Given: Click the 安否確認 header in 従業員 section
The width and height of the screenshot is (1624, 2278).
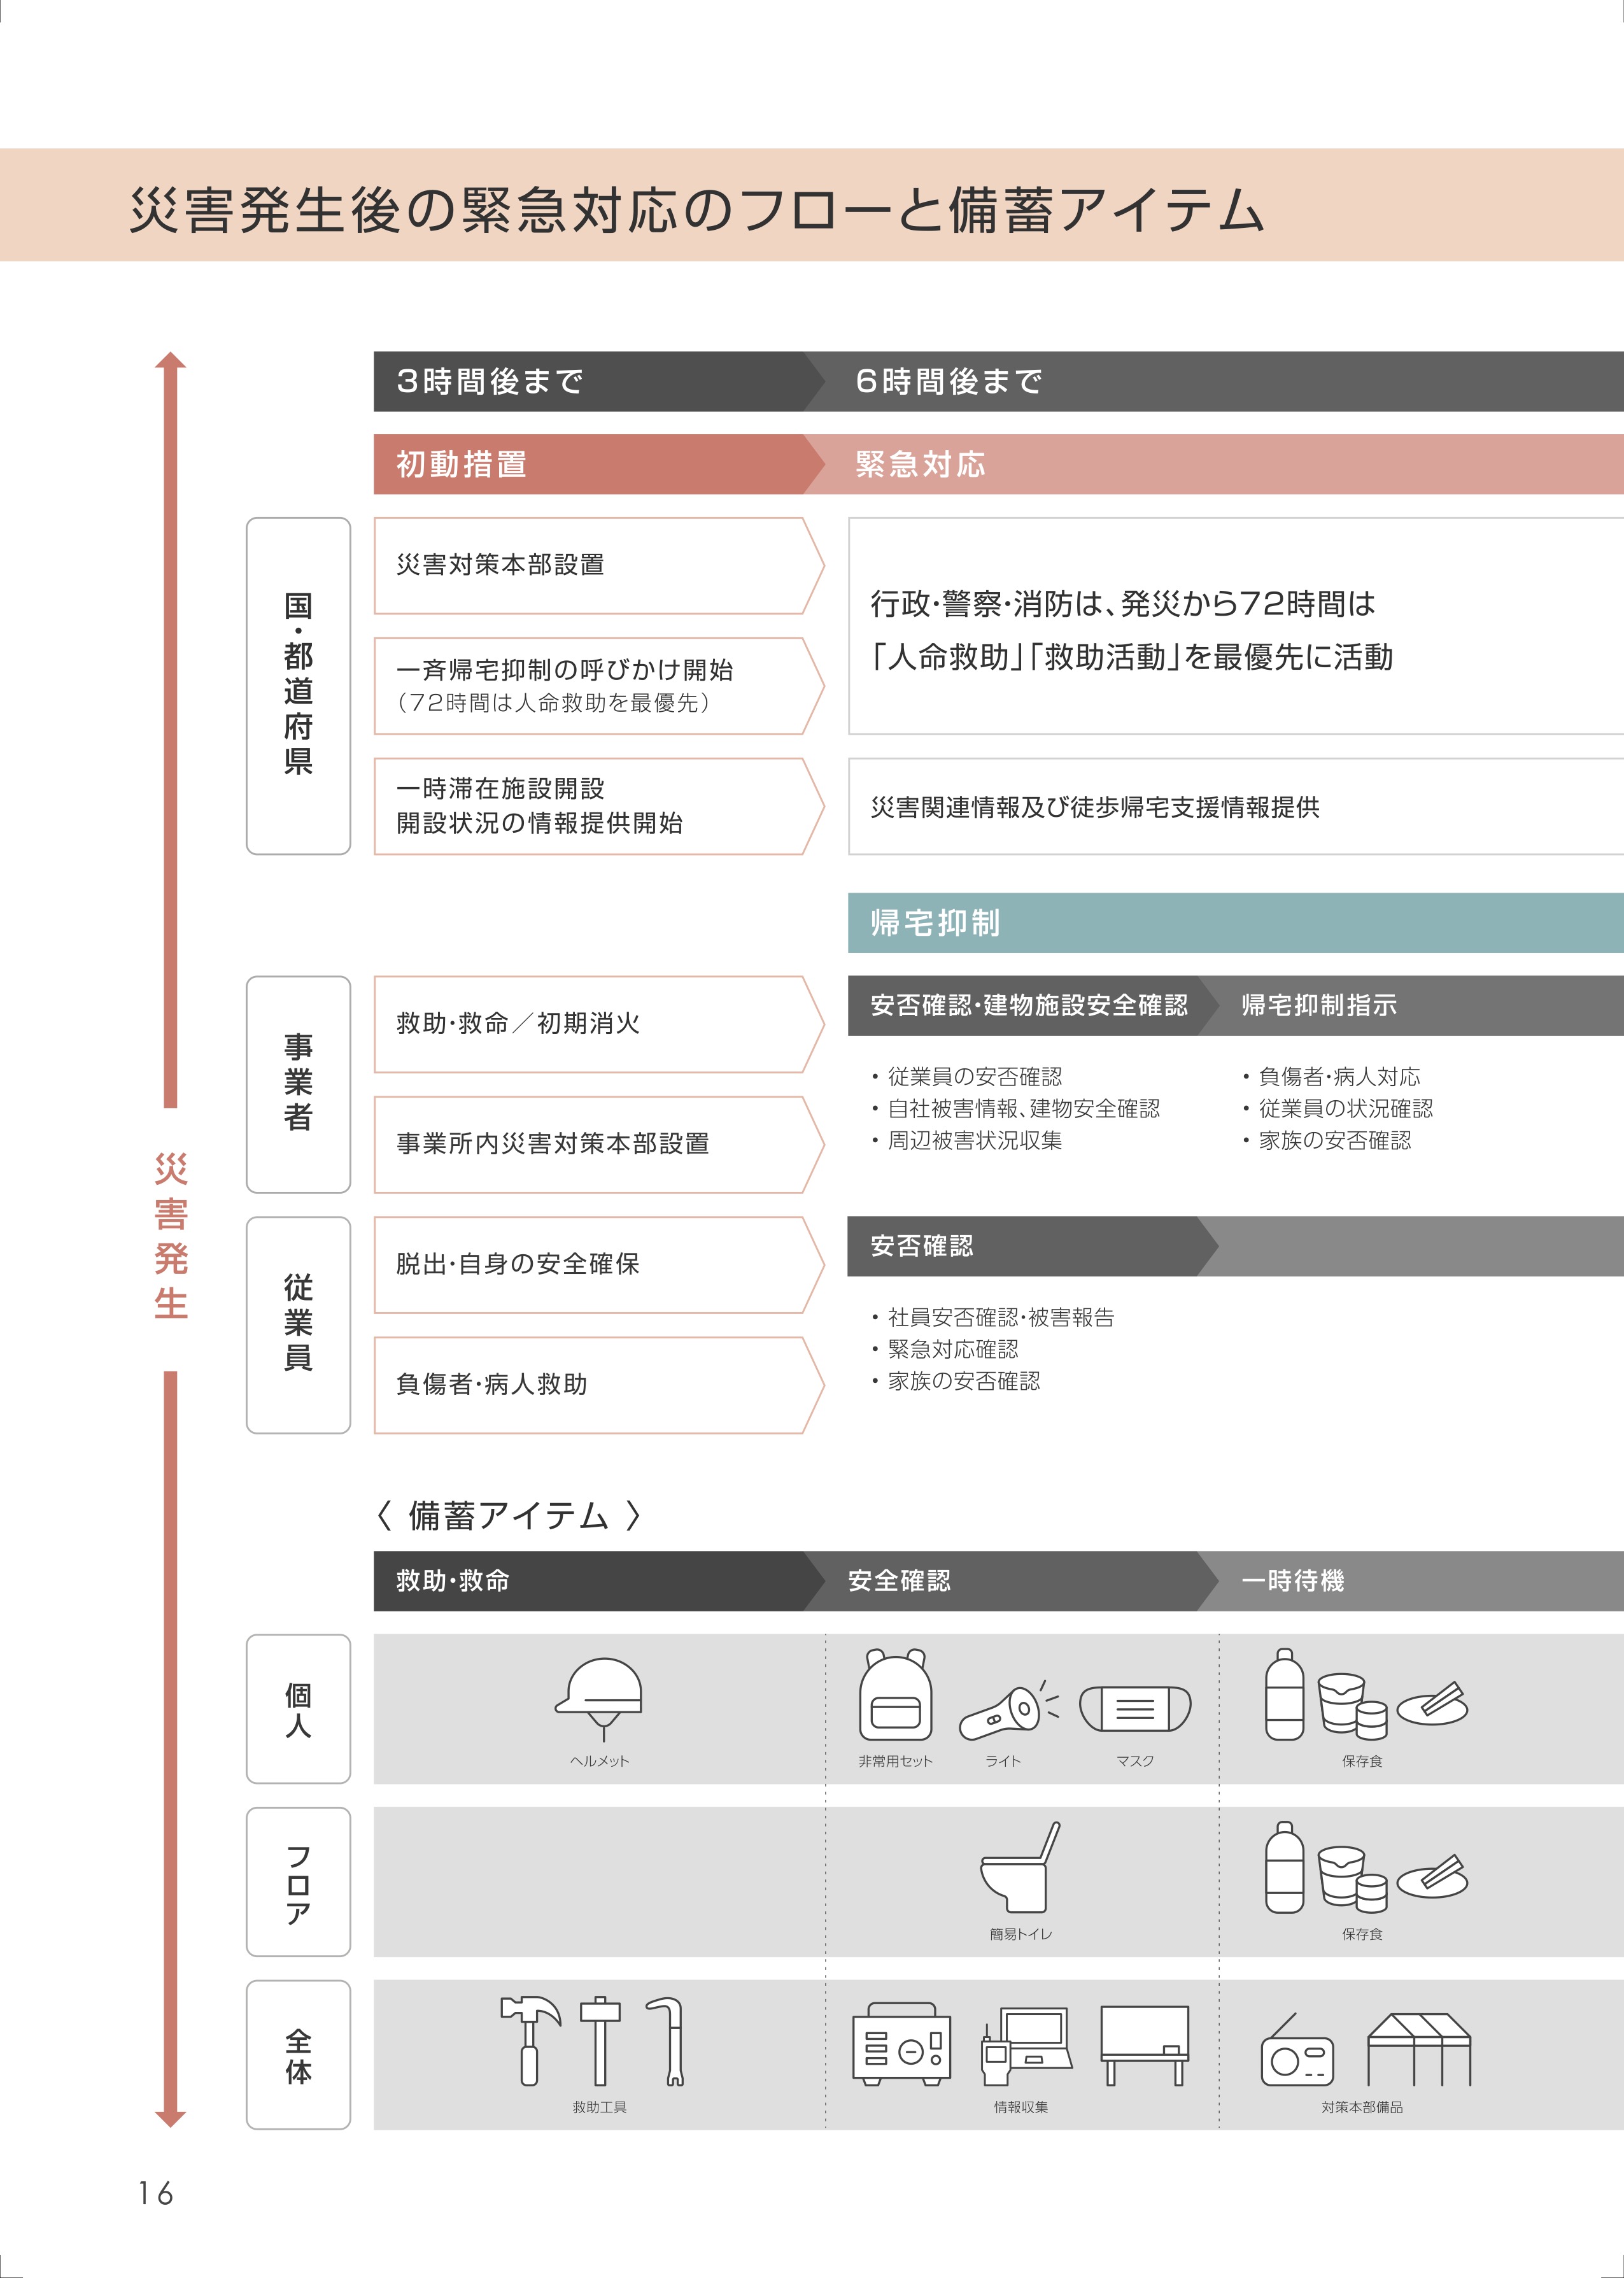Looking at the screenshot, I should tap(1033, 1246).
